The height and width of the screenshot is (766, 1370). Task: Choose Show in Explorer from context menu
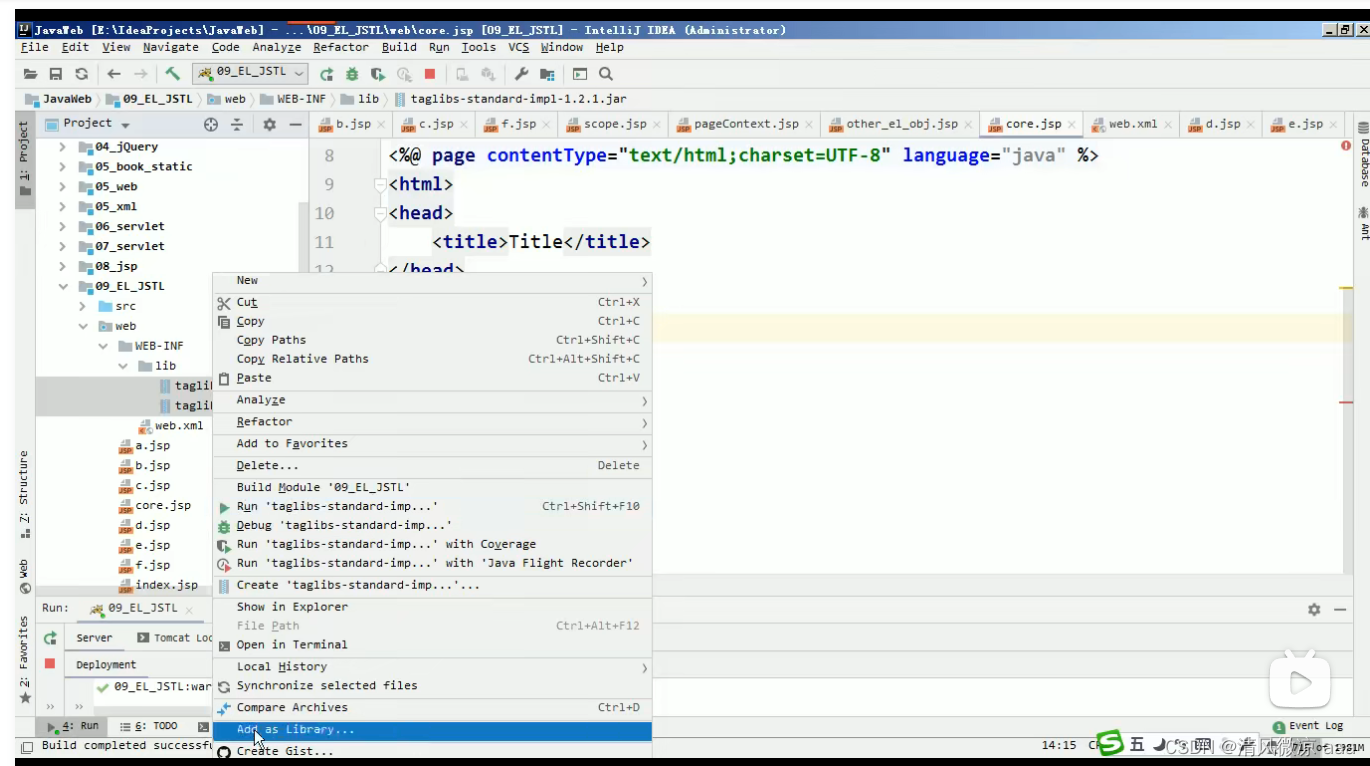click(432, 607)
